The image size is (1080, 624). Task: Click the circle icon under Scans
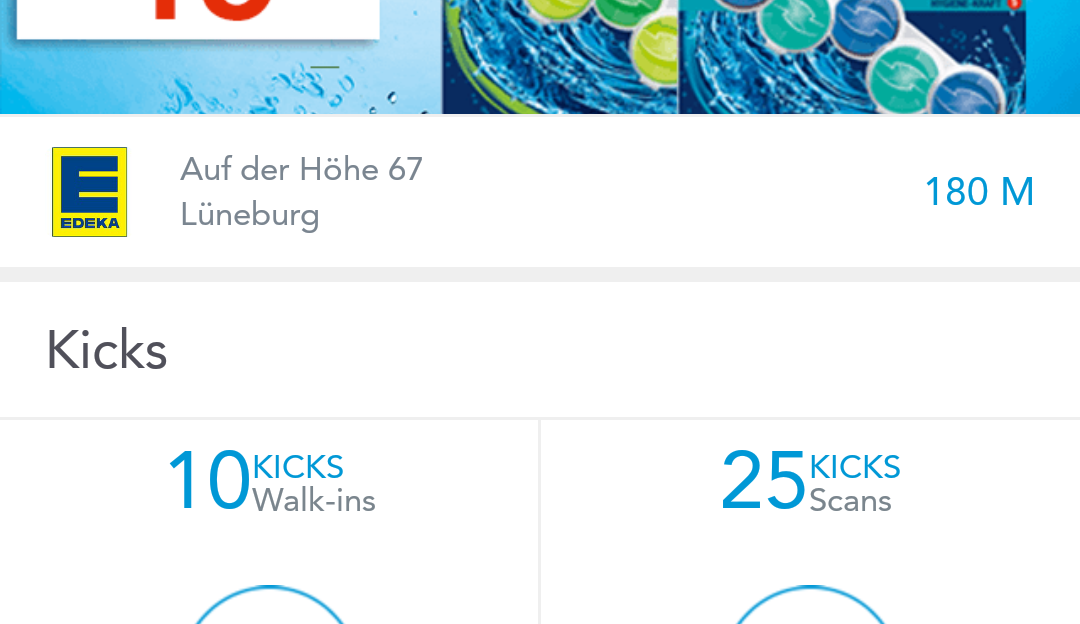(x=810, y=605)
